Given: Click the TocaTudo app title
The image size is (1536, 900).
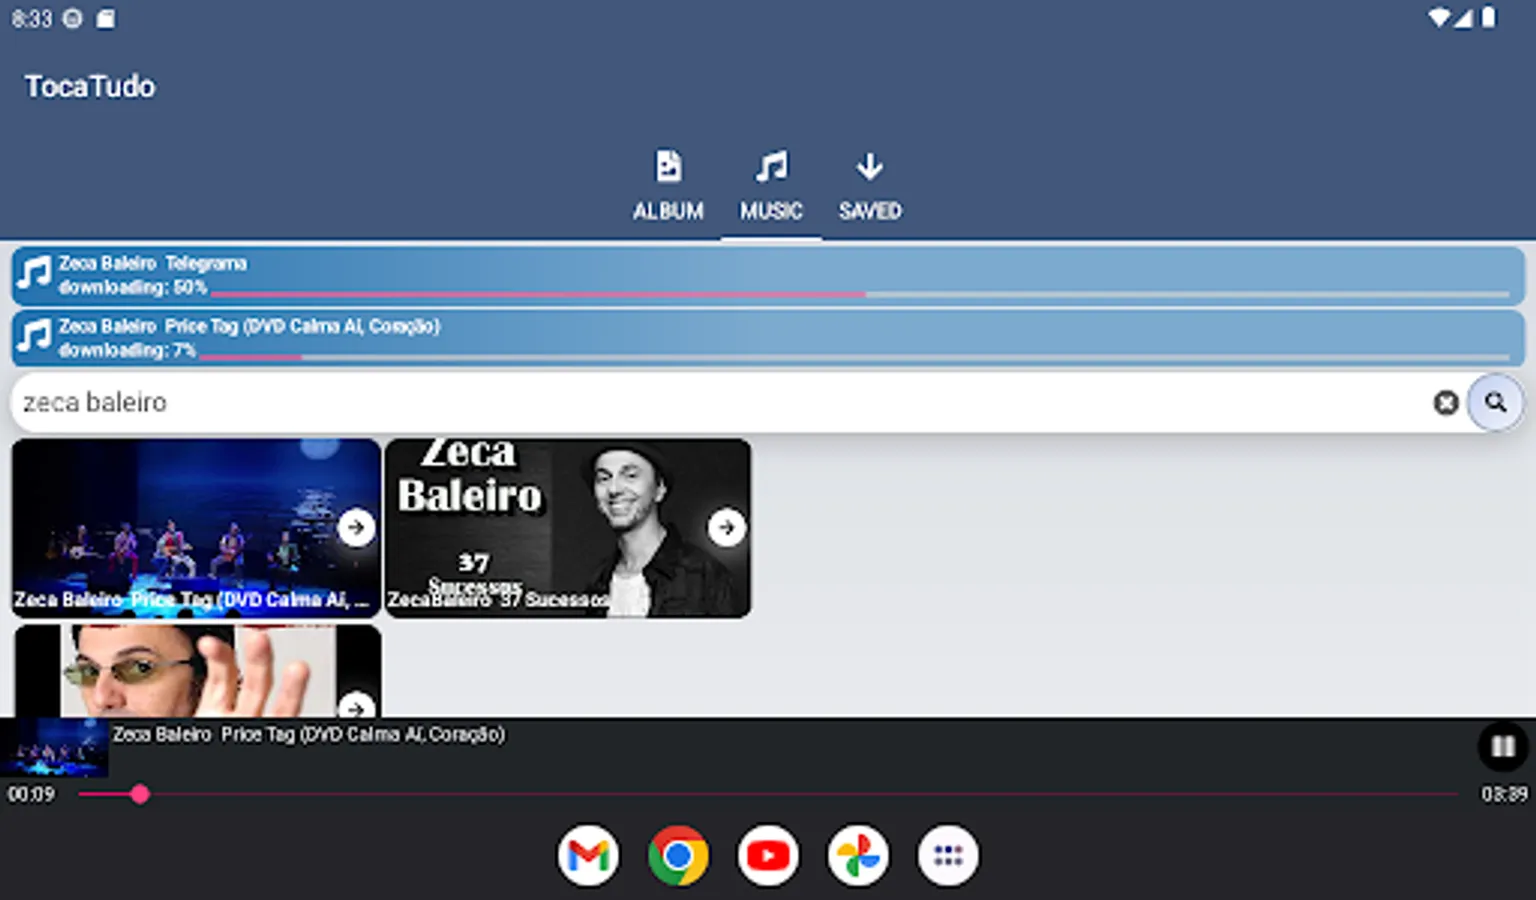Looking at the screenshot, I should coord(90,86).
